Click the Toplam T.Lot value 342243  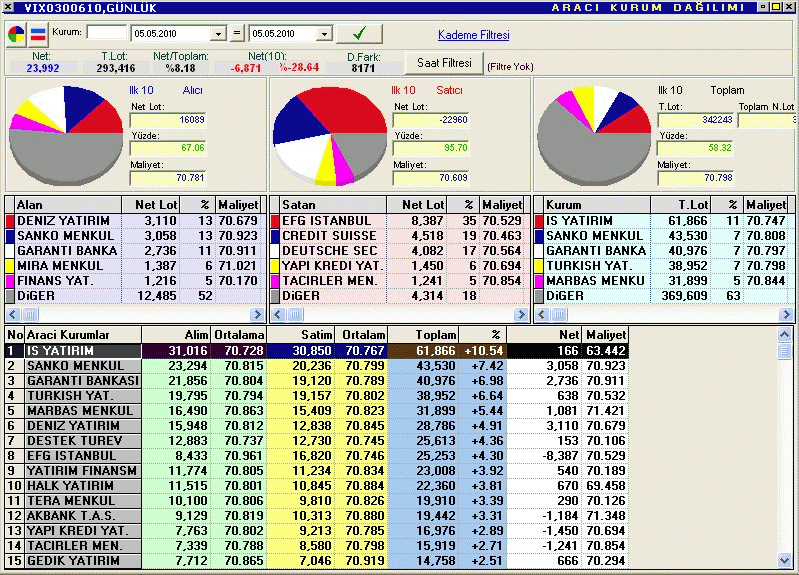click(x=696, y=120)
